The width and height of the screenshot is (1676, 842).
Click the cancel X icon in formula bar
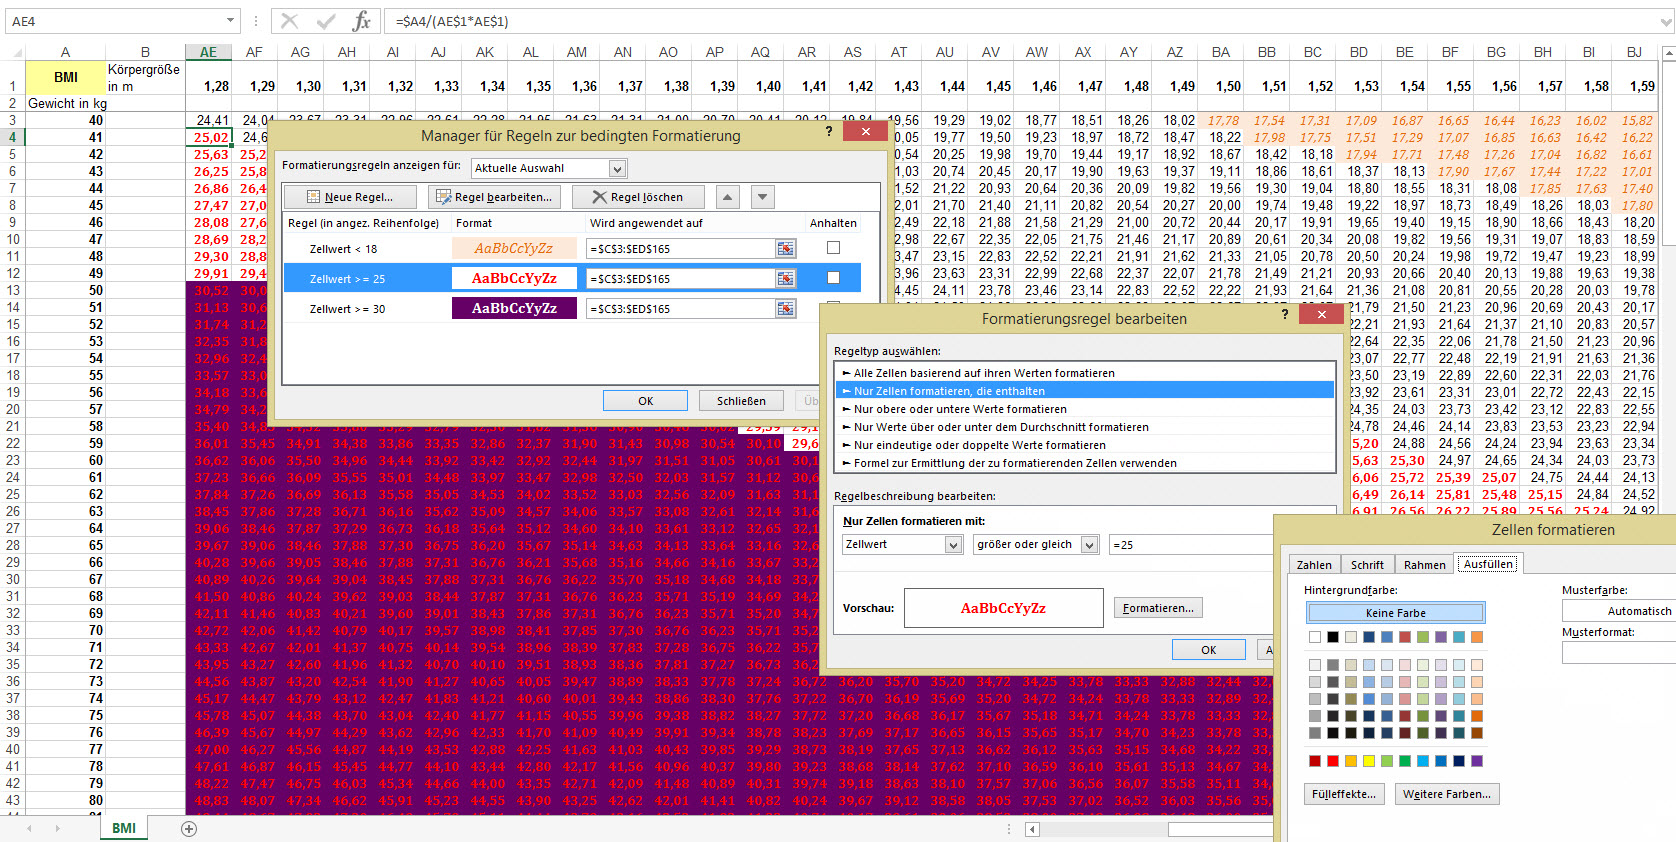coord(290,21)
